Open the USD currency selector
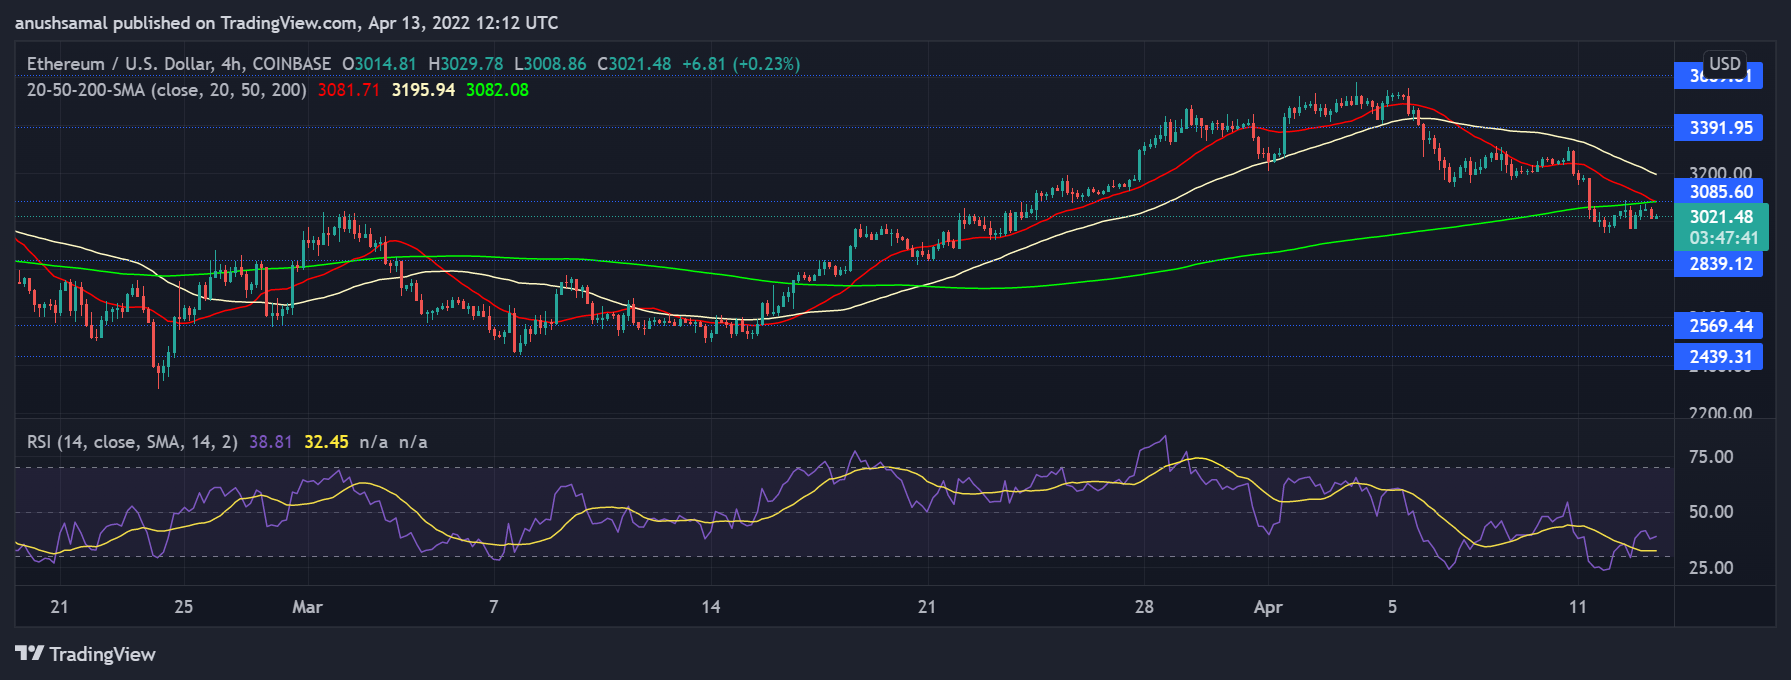 1724,63
